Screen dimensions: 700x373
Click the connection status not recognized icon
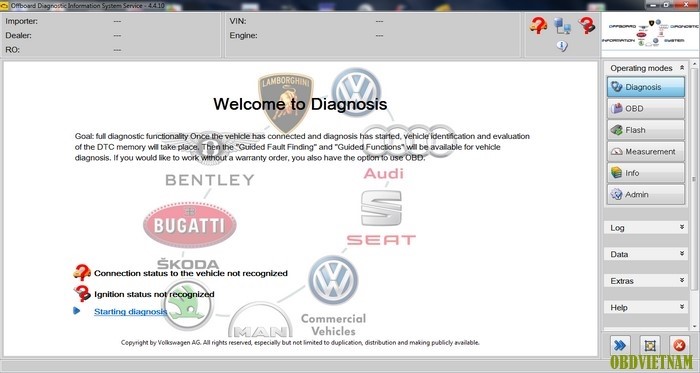pos(82,272)
